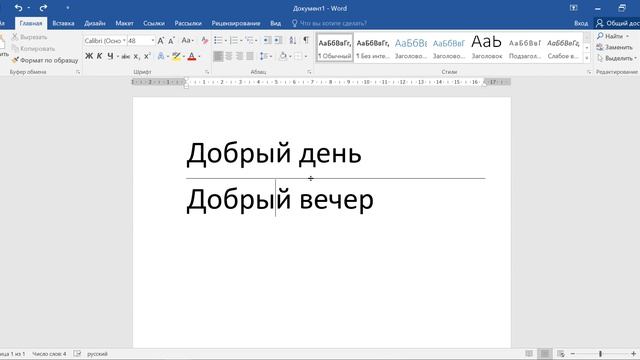The height and width of the screenshot is (360, 640).
Task: Click the Undo arrow icon
Action: (x=18, y=8)
